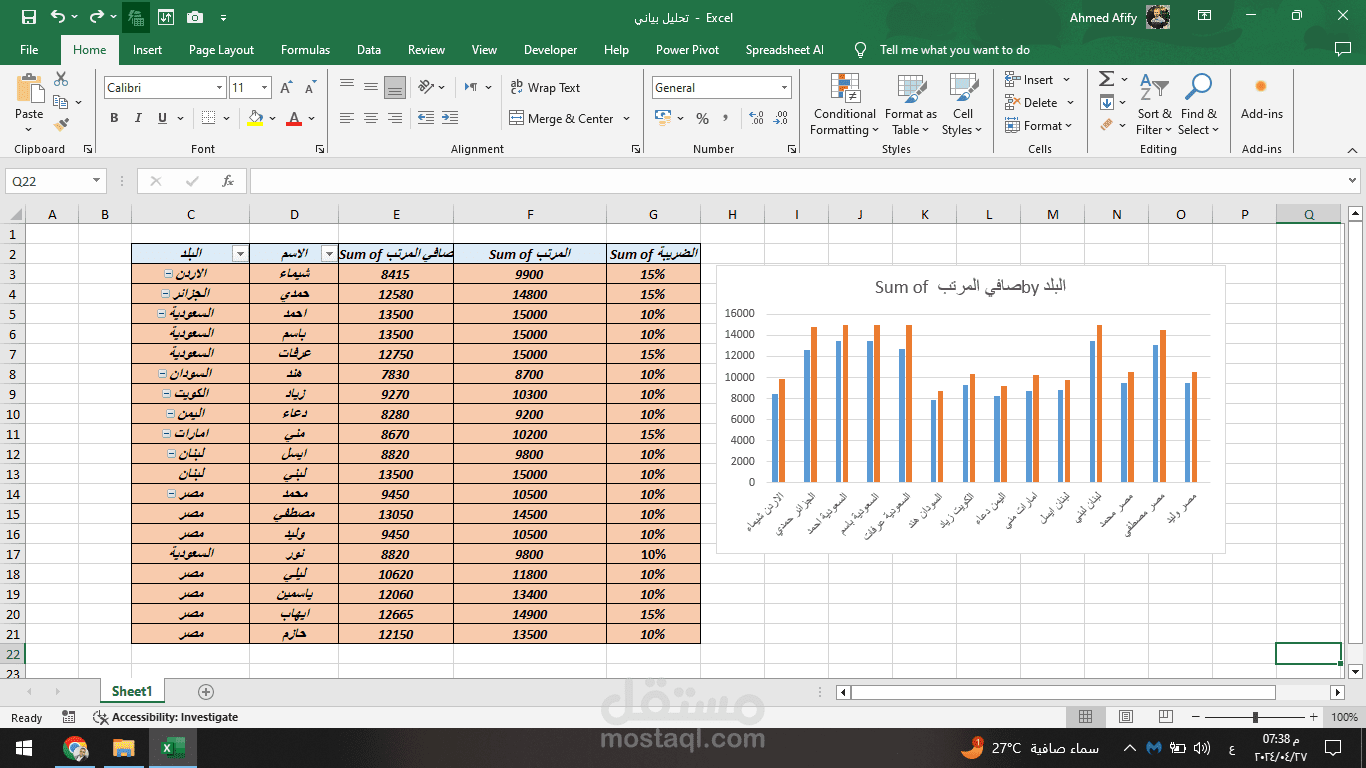Open Conditional Formatting options

[844, 105]
